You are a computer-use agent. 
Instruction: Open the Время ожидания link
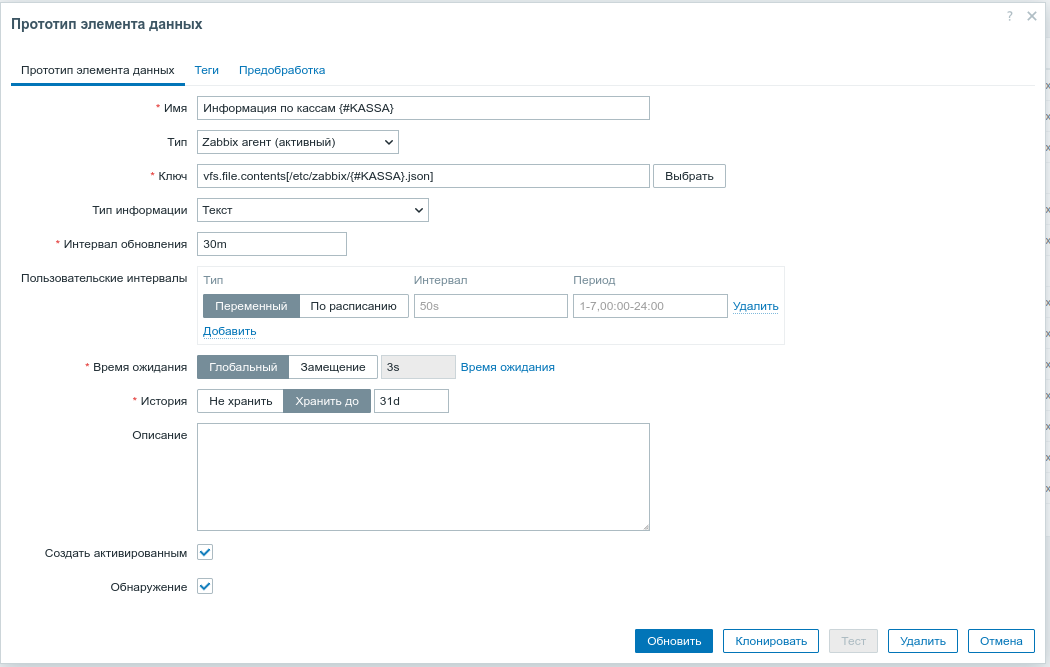tap(508, 367)
